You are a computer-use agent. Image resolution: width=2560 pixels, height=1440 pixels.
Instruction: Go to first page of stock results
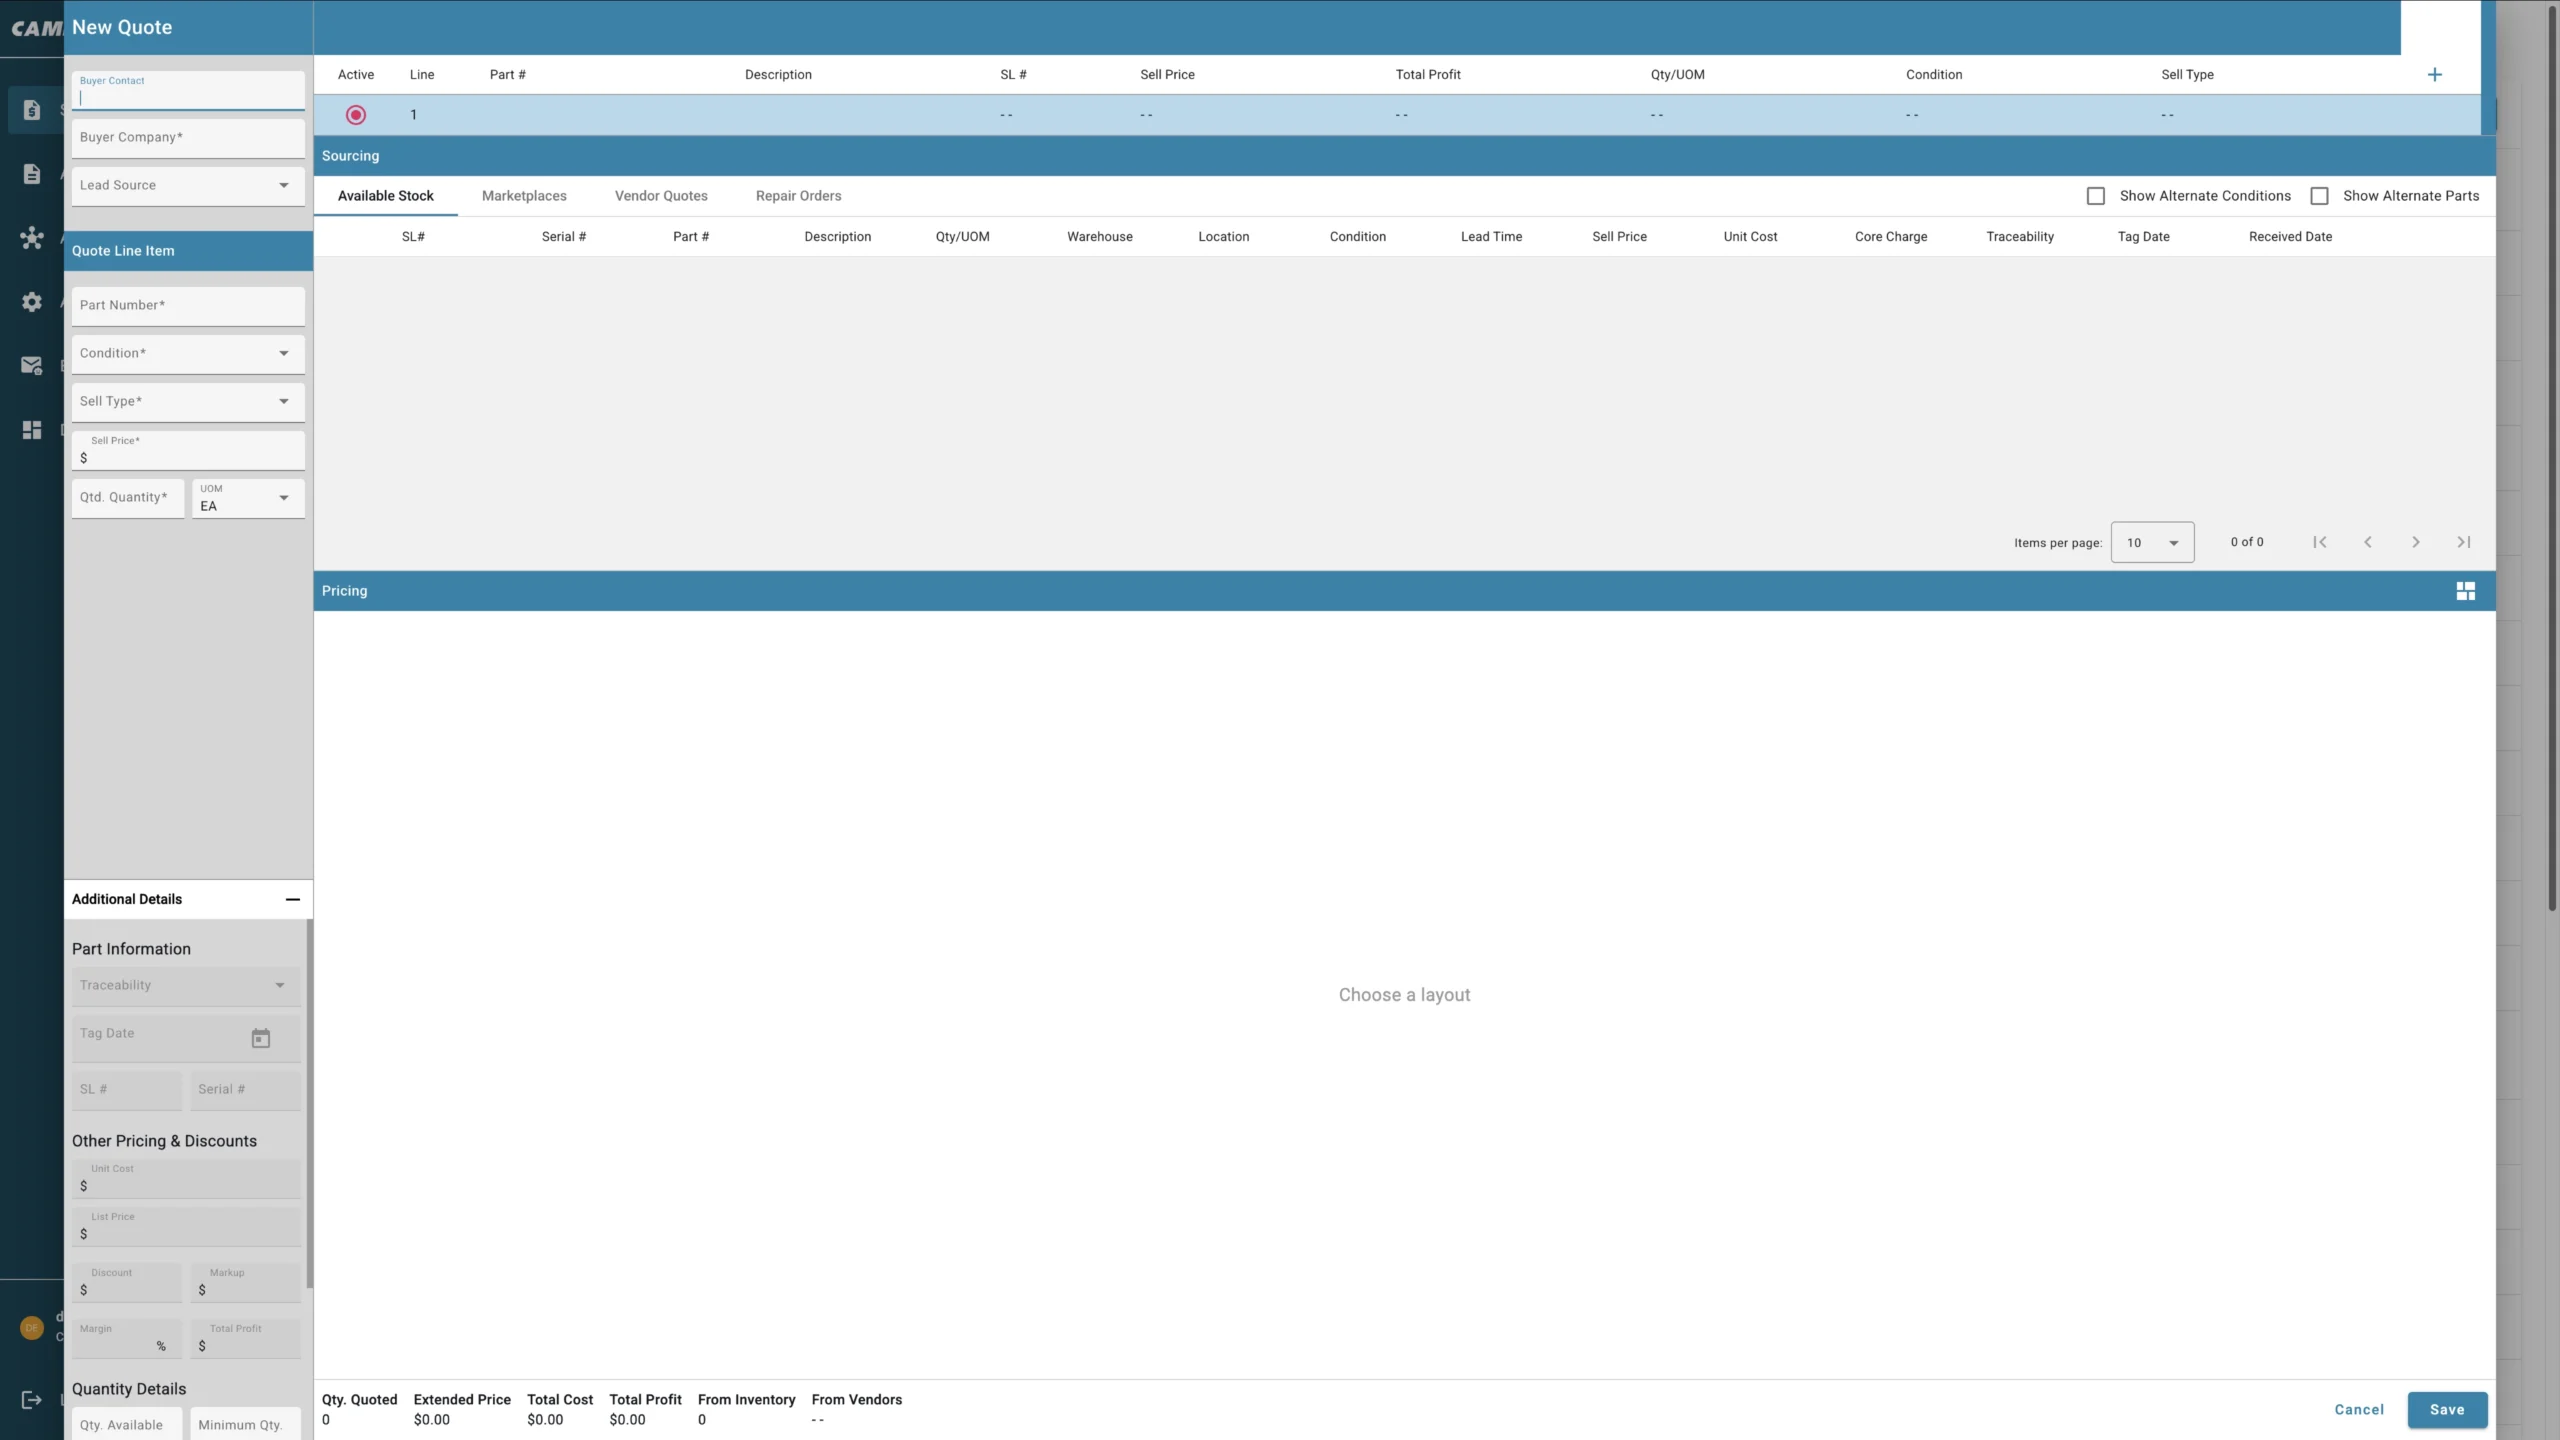(x=2319, y=542)
